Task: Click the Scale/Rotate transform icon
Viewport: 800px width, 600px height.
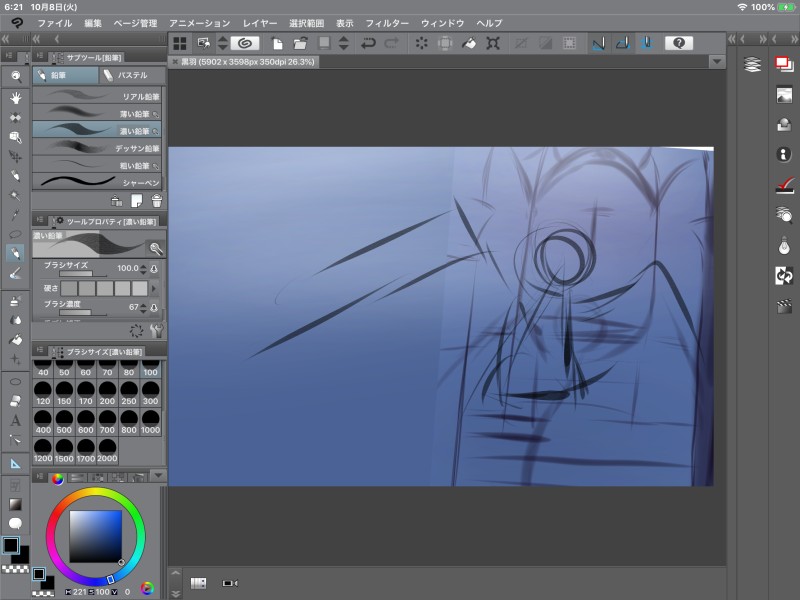Action: pos(493,43)
